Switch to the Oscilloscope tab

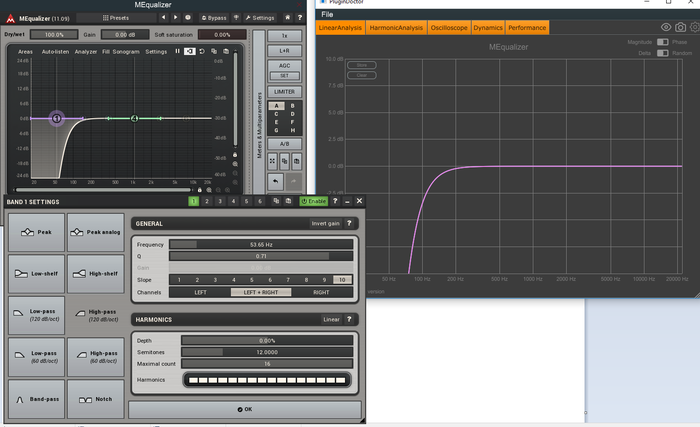pos(449,28)
